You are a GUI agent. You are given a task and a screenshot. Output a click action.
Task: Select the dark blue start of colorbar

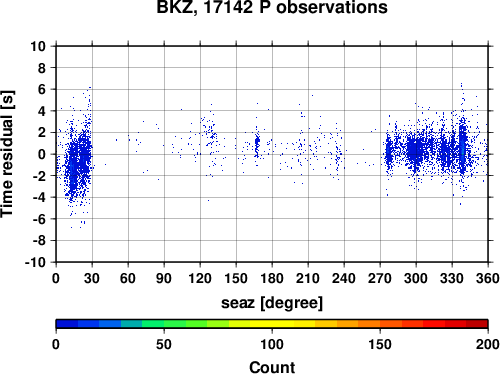[x=67, y=324]
